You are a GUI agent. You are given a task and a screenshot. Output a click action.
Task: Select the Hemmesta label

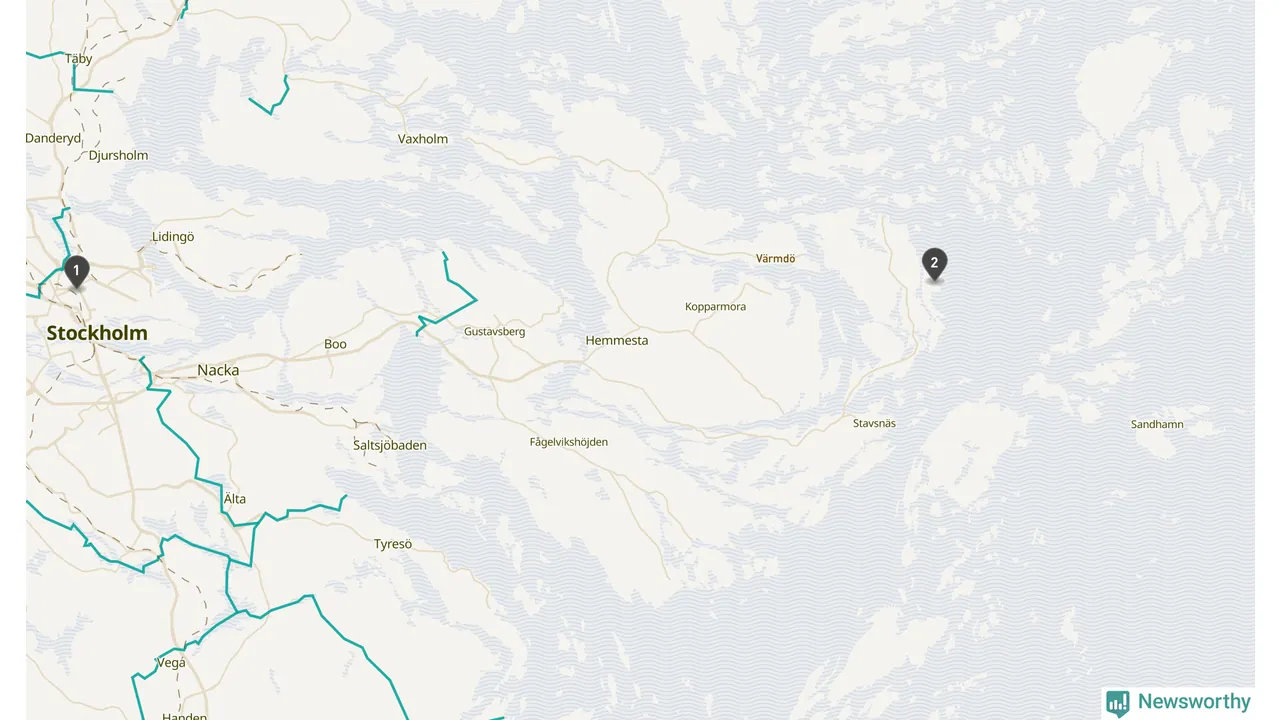coord(617,341)
